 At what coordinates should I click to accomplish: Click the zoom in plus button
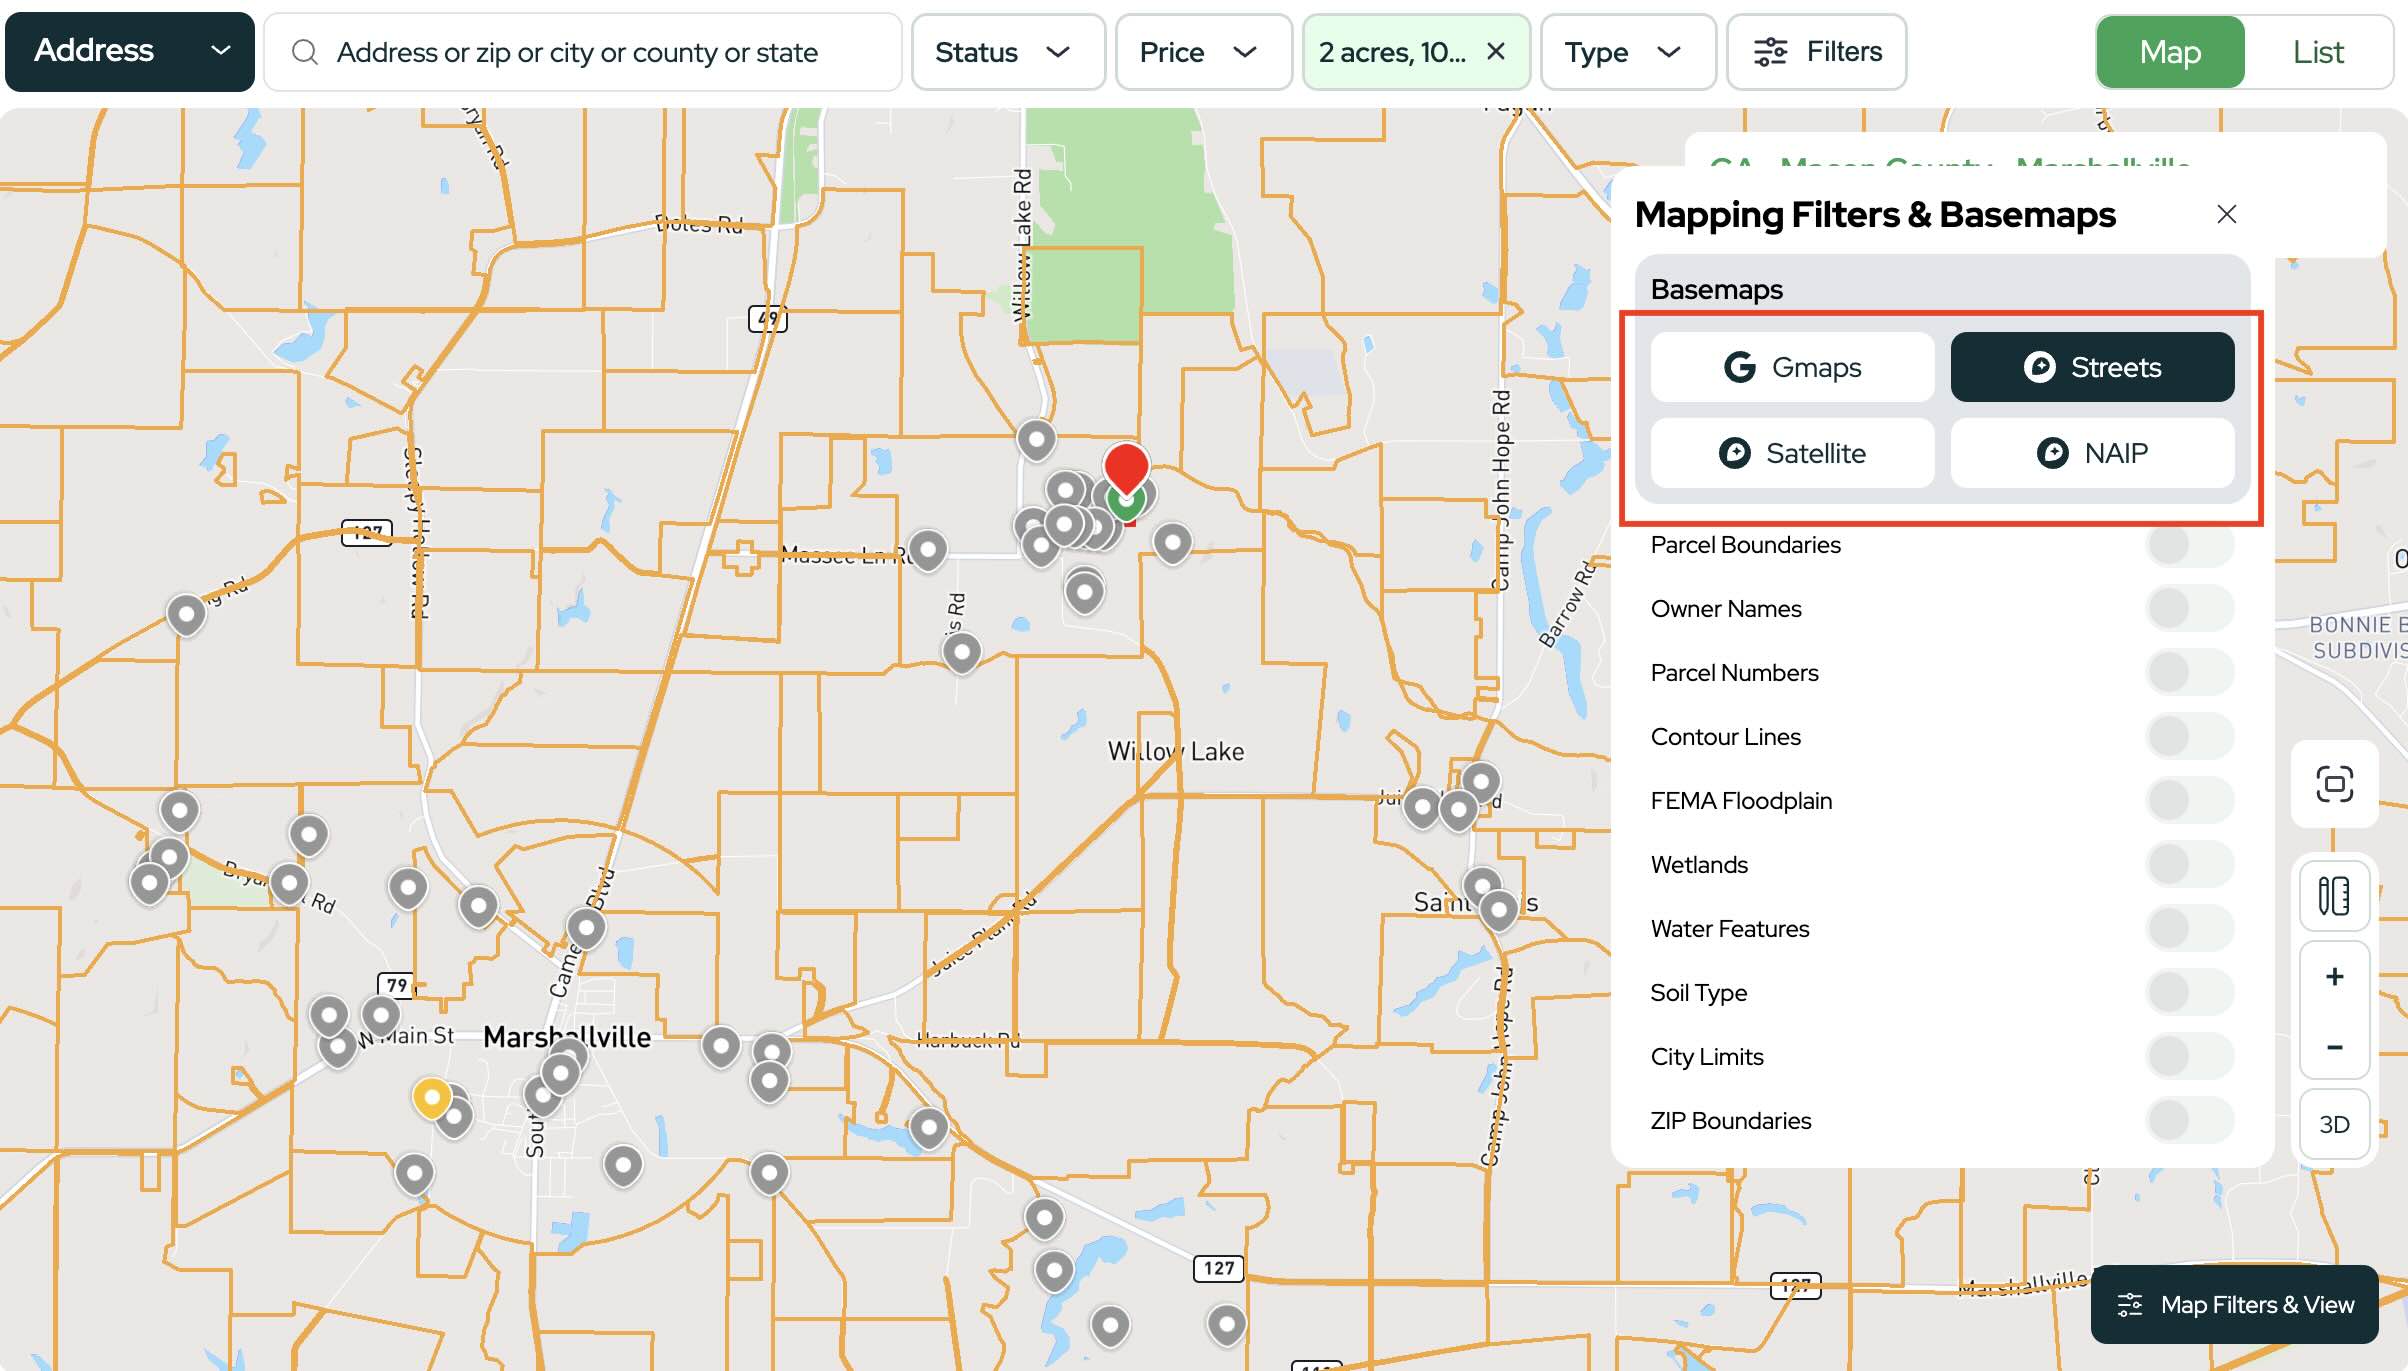(2334, 976)
